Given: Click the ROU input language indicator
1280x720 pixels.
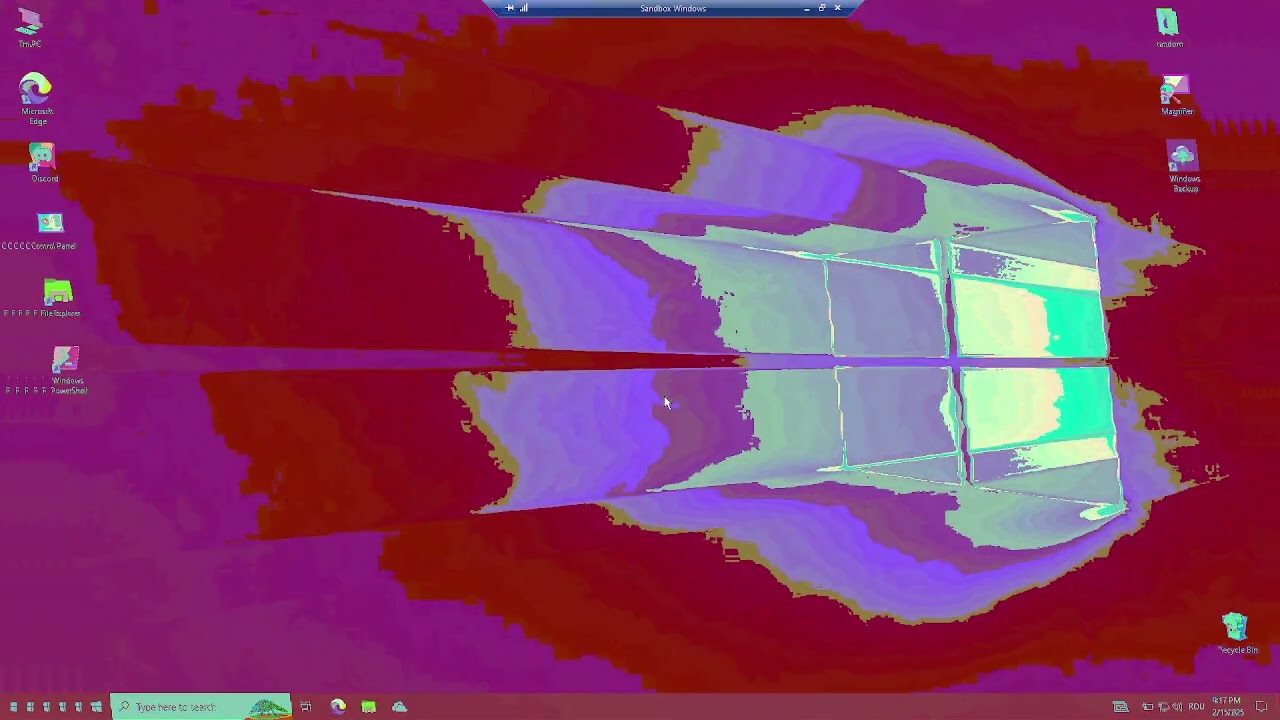Looking at the screenshot, I should [x=1196, y=707].
